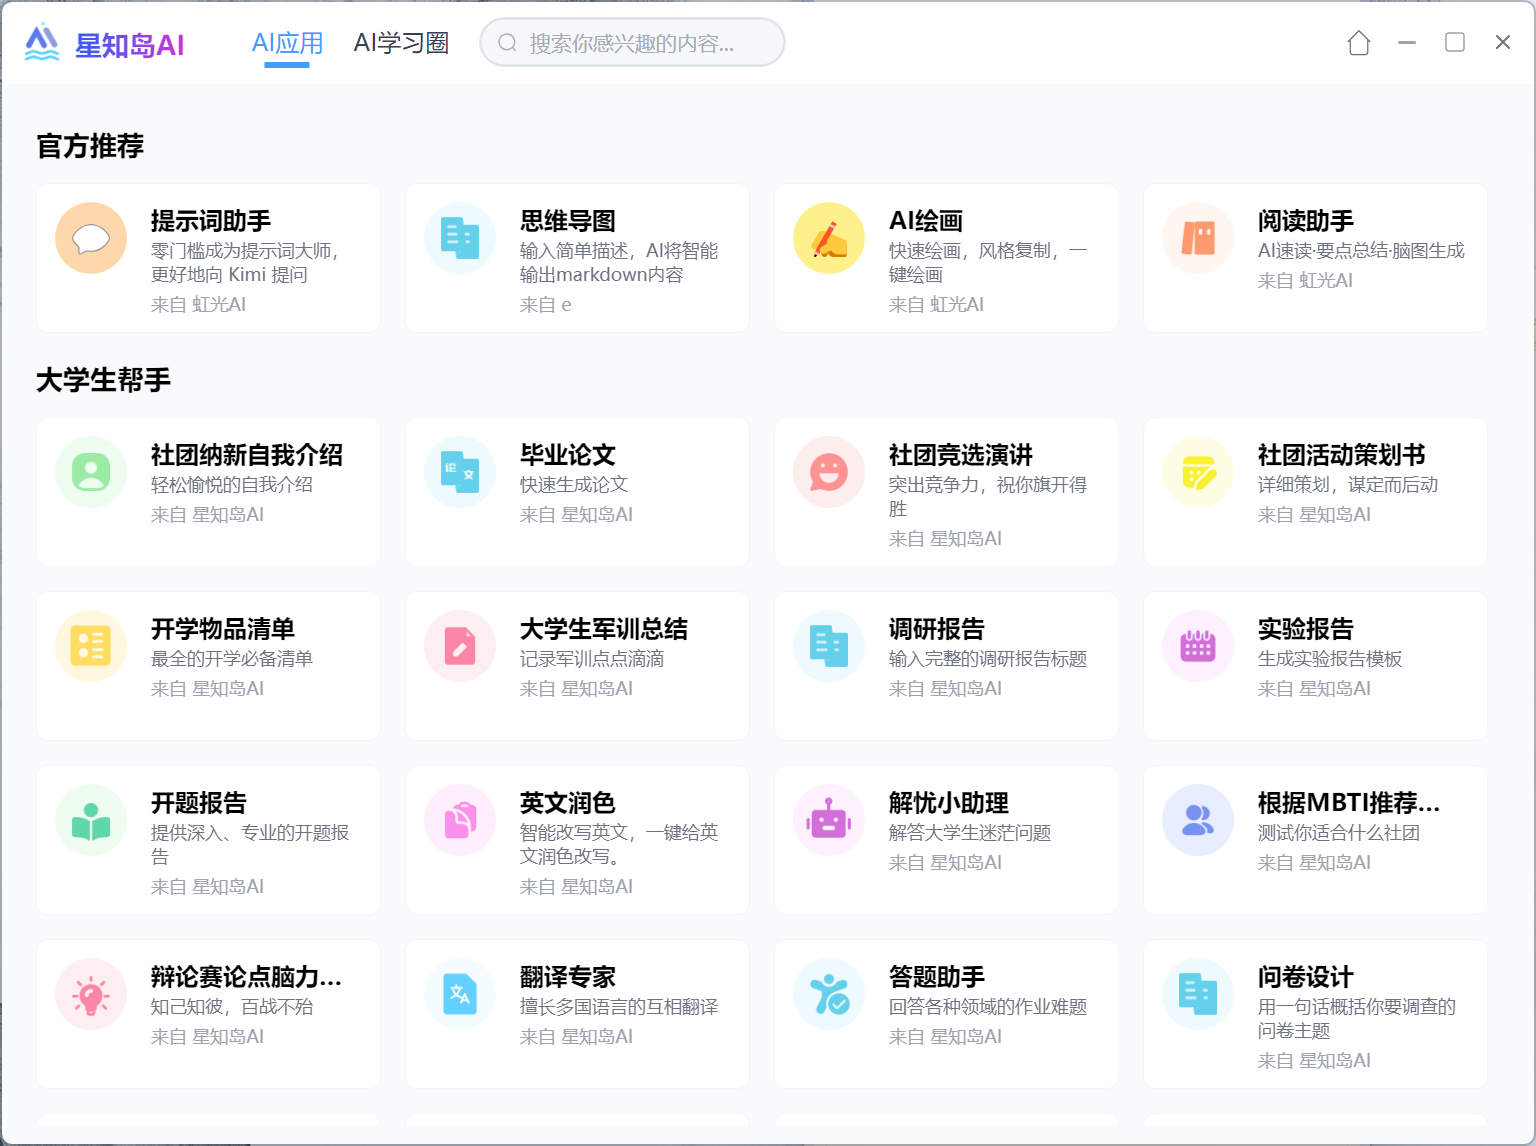This screenshot has height=1146, width=1536.
Task: Click the home icon in title bar
Action: (x=1358, y=43)
